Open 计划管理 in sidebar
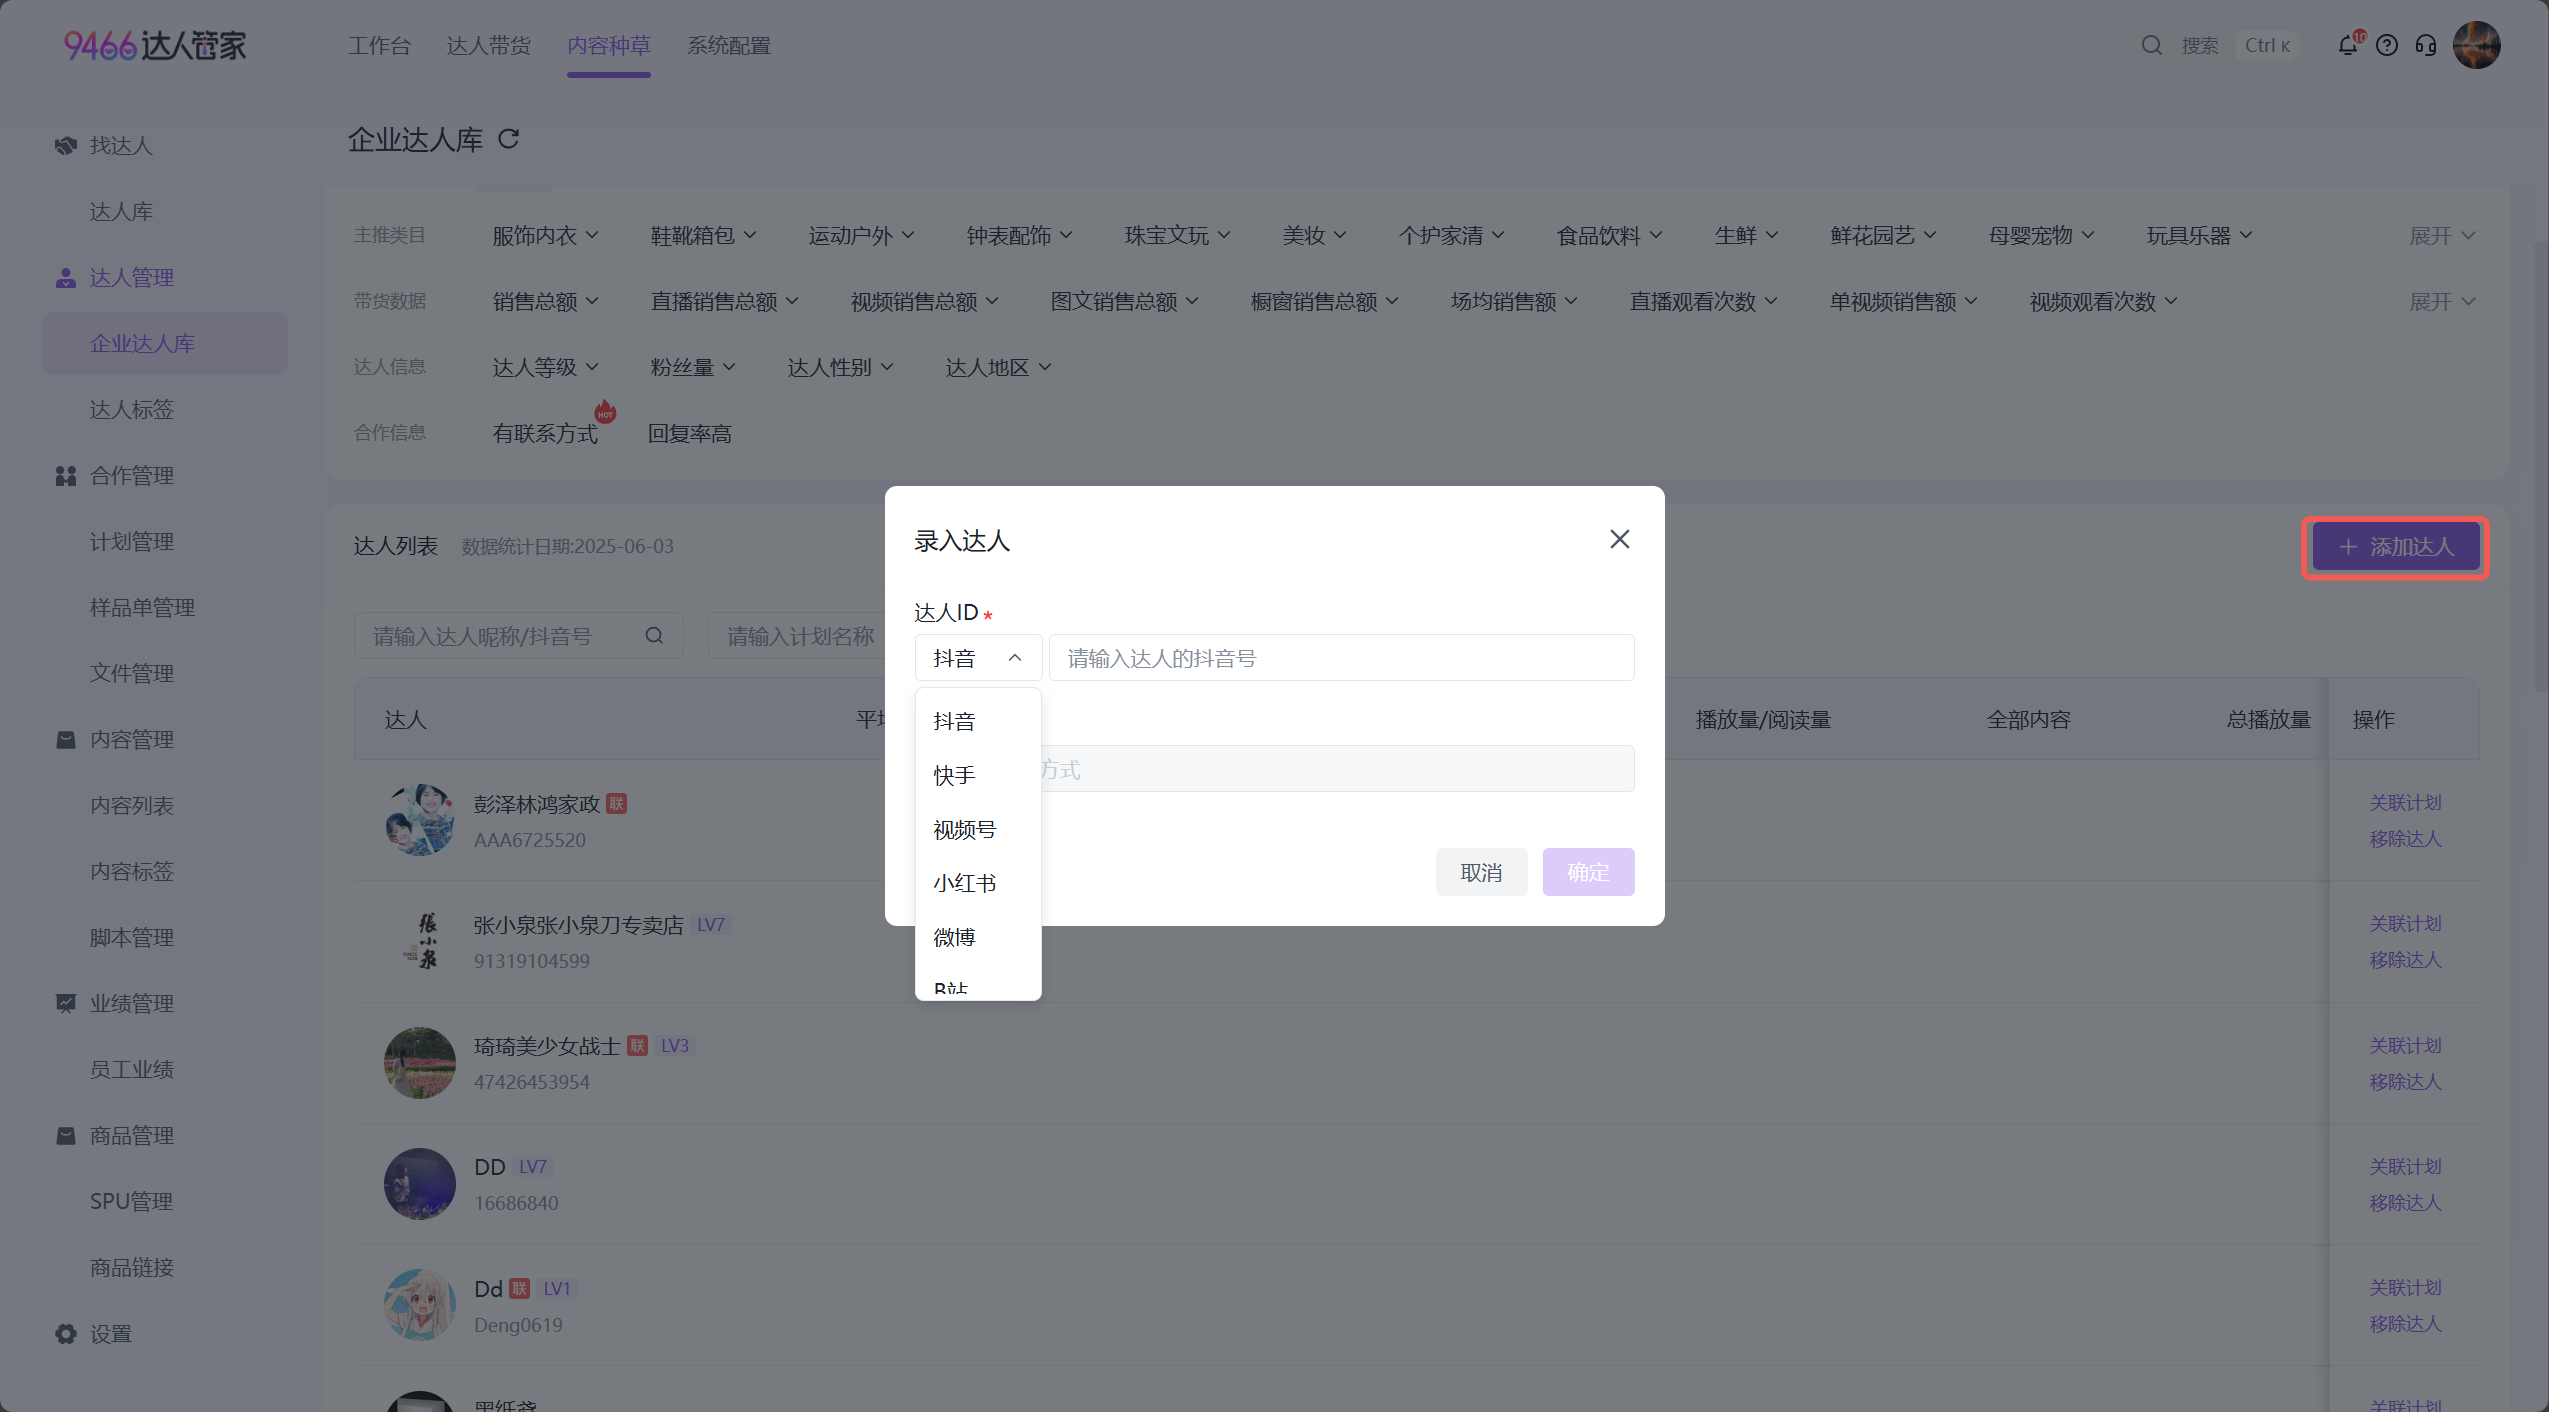The image size is (2549, 1412). [x=132, y=541]
